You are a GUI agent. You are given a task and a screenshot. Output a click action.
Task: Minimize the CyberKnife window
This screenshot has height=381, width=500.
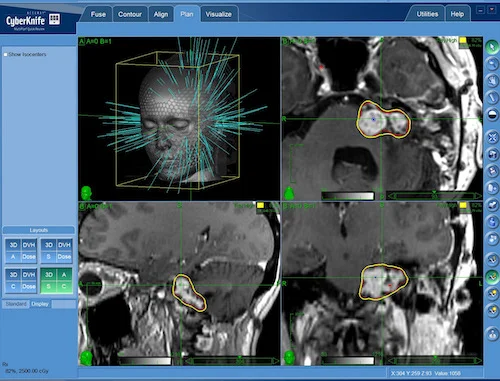(x=480, y=10)
